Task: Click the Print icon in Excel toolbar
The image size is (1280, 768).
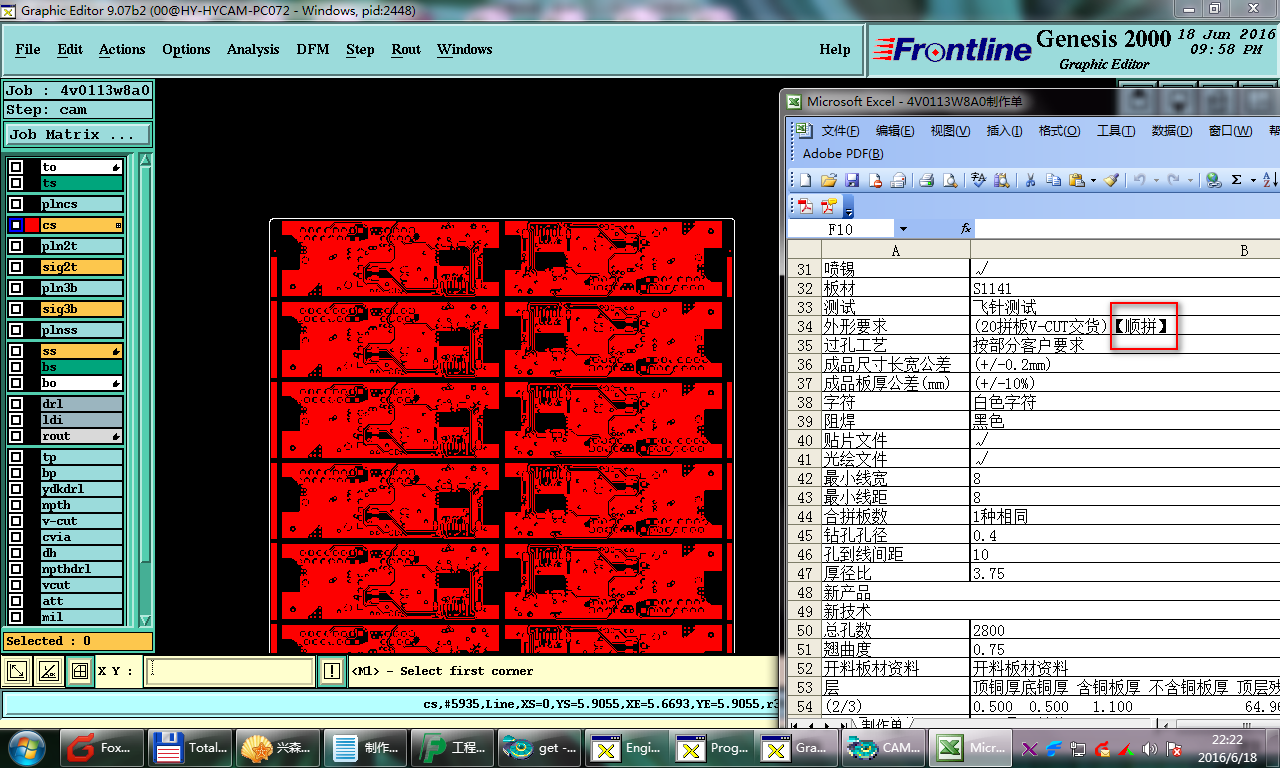Action: (926, 180)
